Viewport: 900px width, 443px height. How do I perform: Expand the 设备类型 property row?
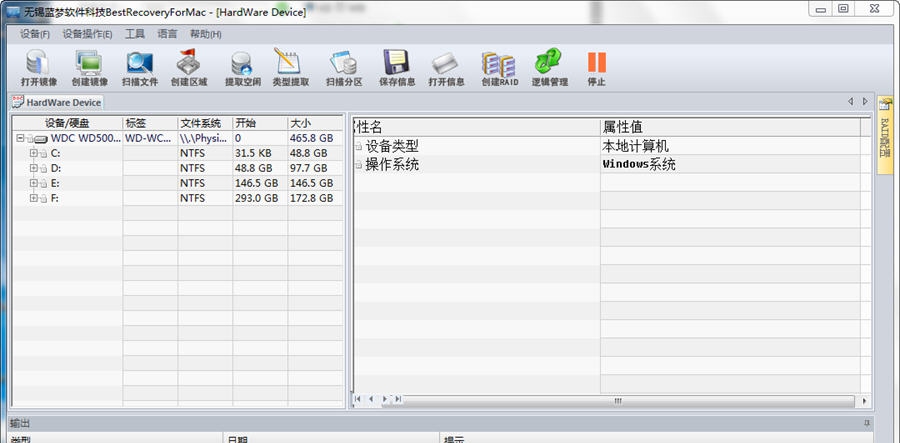359,146
